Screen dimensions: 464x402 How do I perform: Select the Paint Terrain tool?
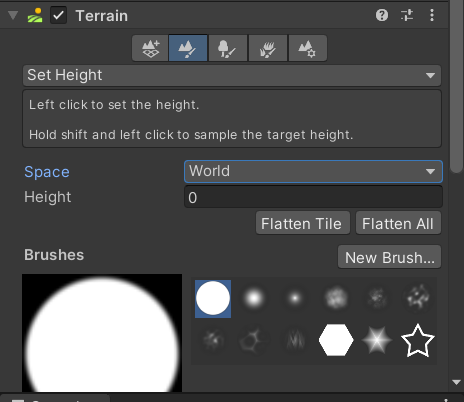[x=188, y=48]
